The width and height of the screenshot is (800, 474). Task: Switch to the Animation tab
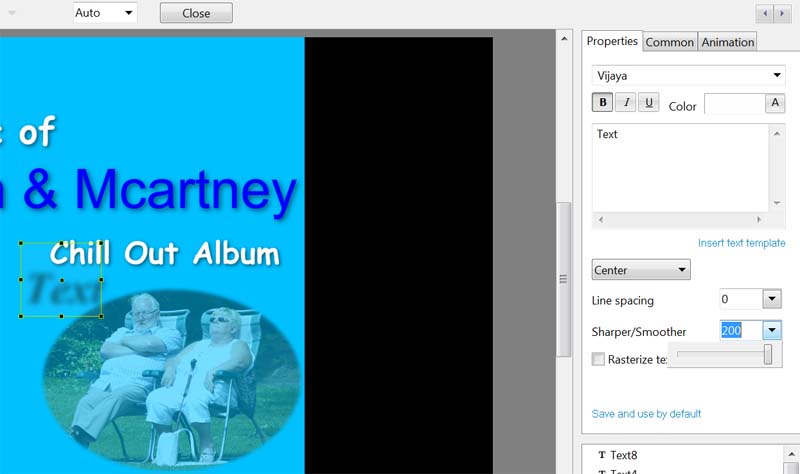coord(728,42)
